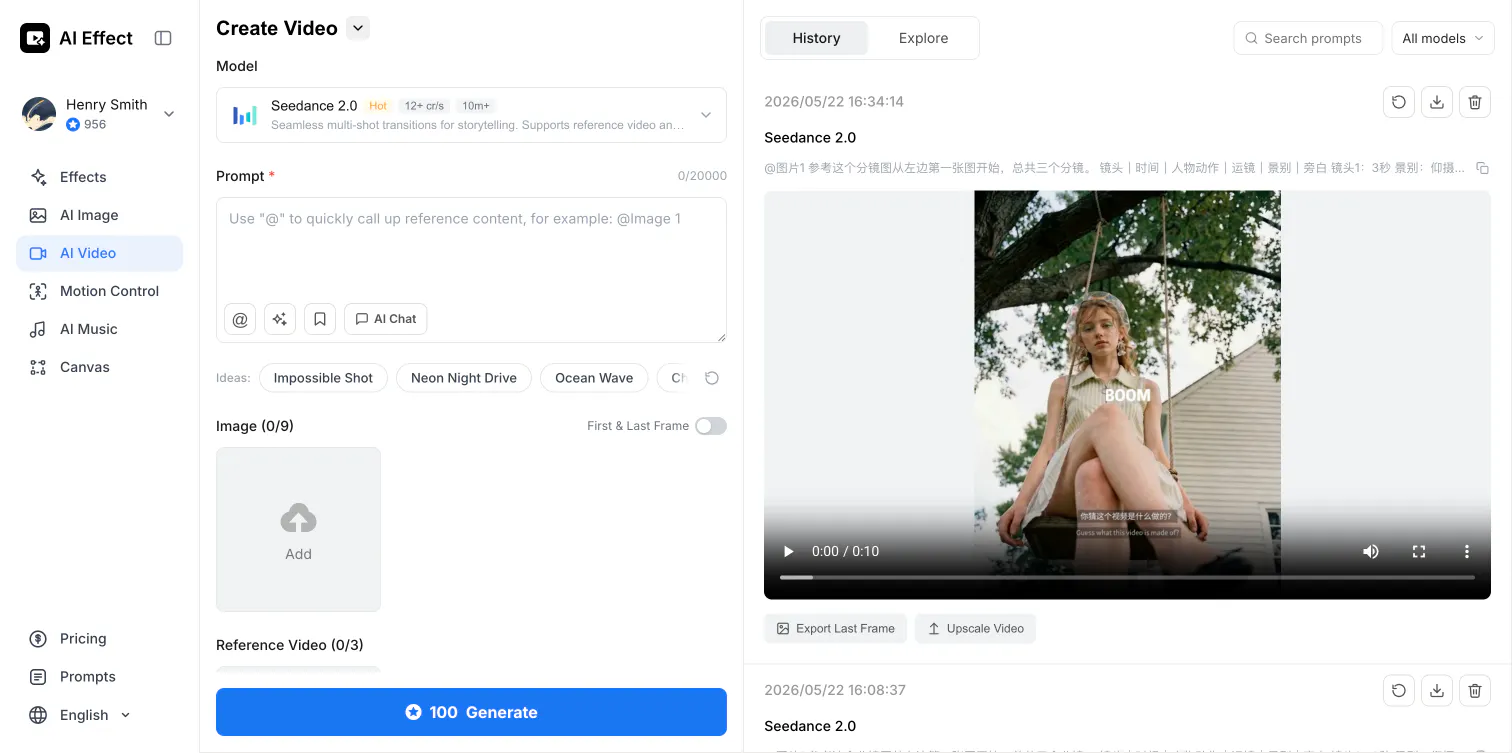Regenerate the 16:08:37 video entry

pyautogui.click(x=1399, y=690)
